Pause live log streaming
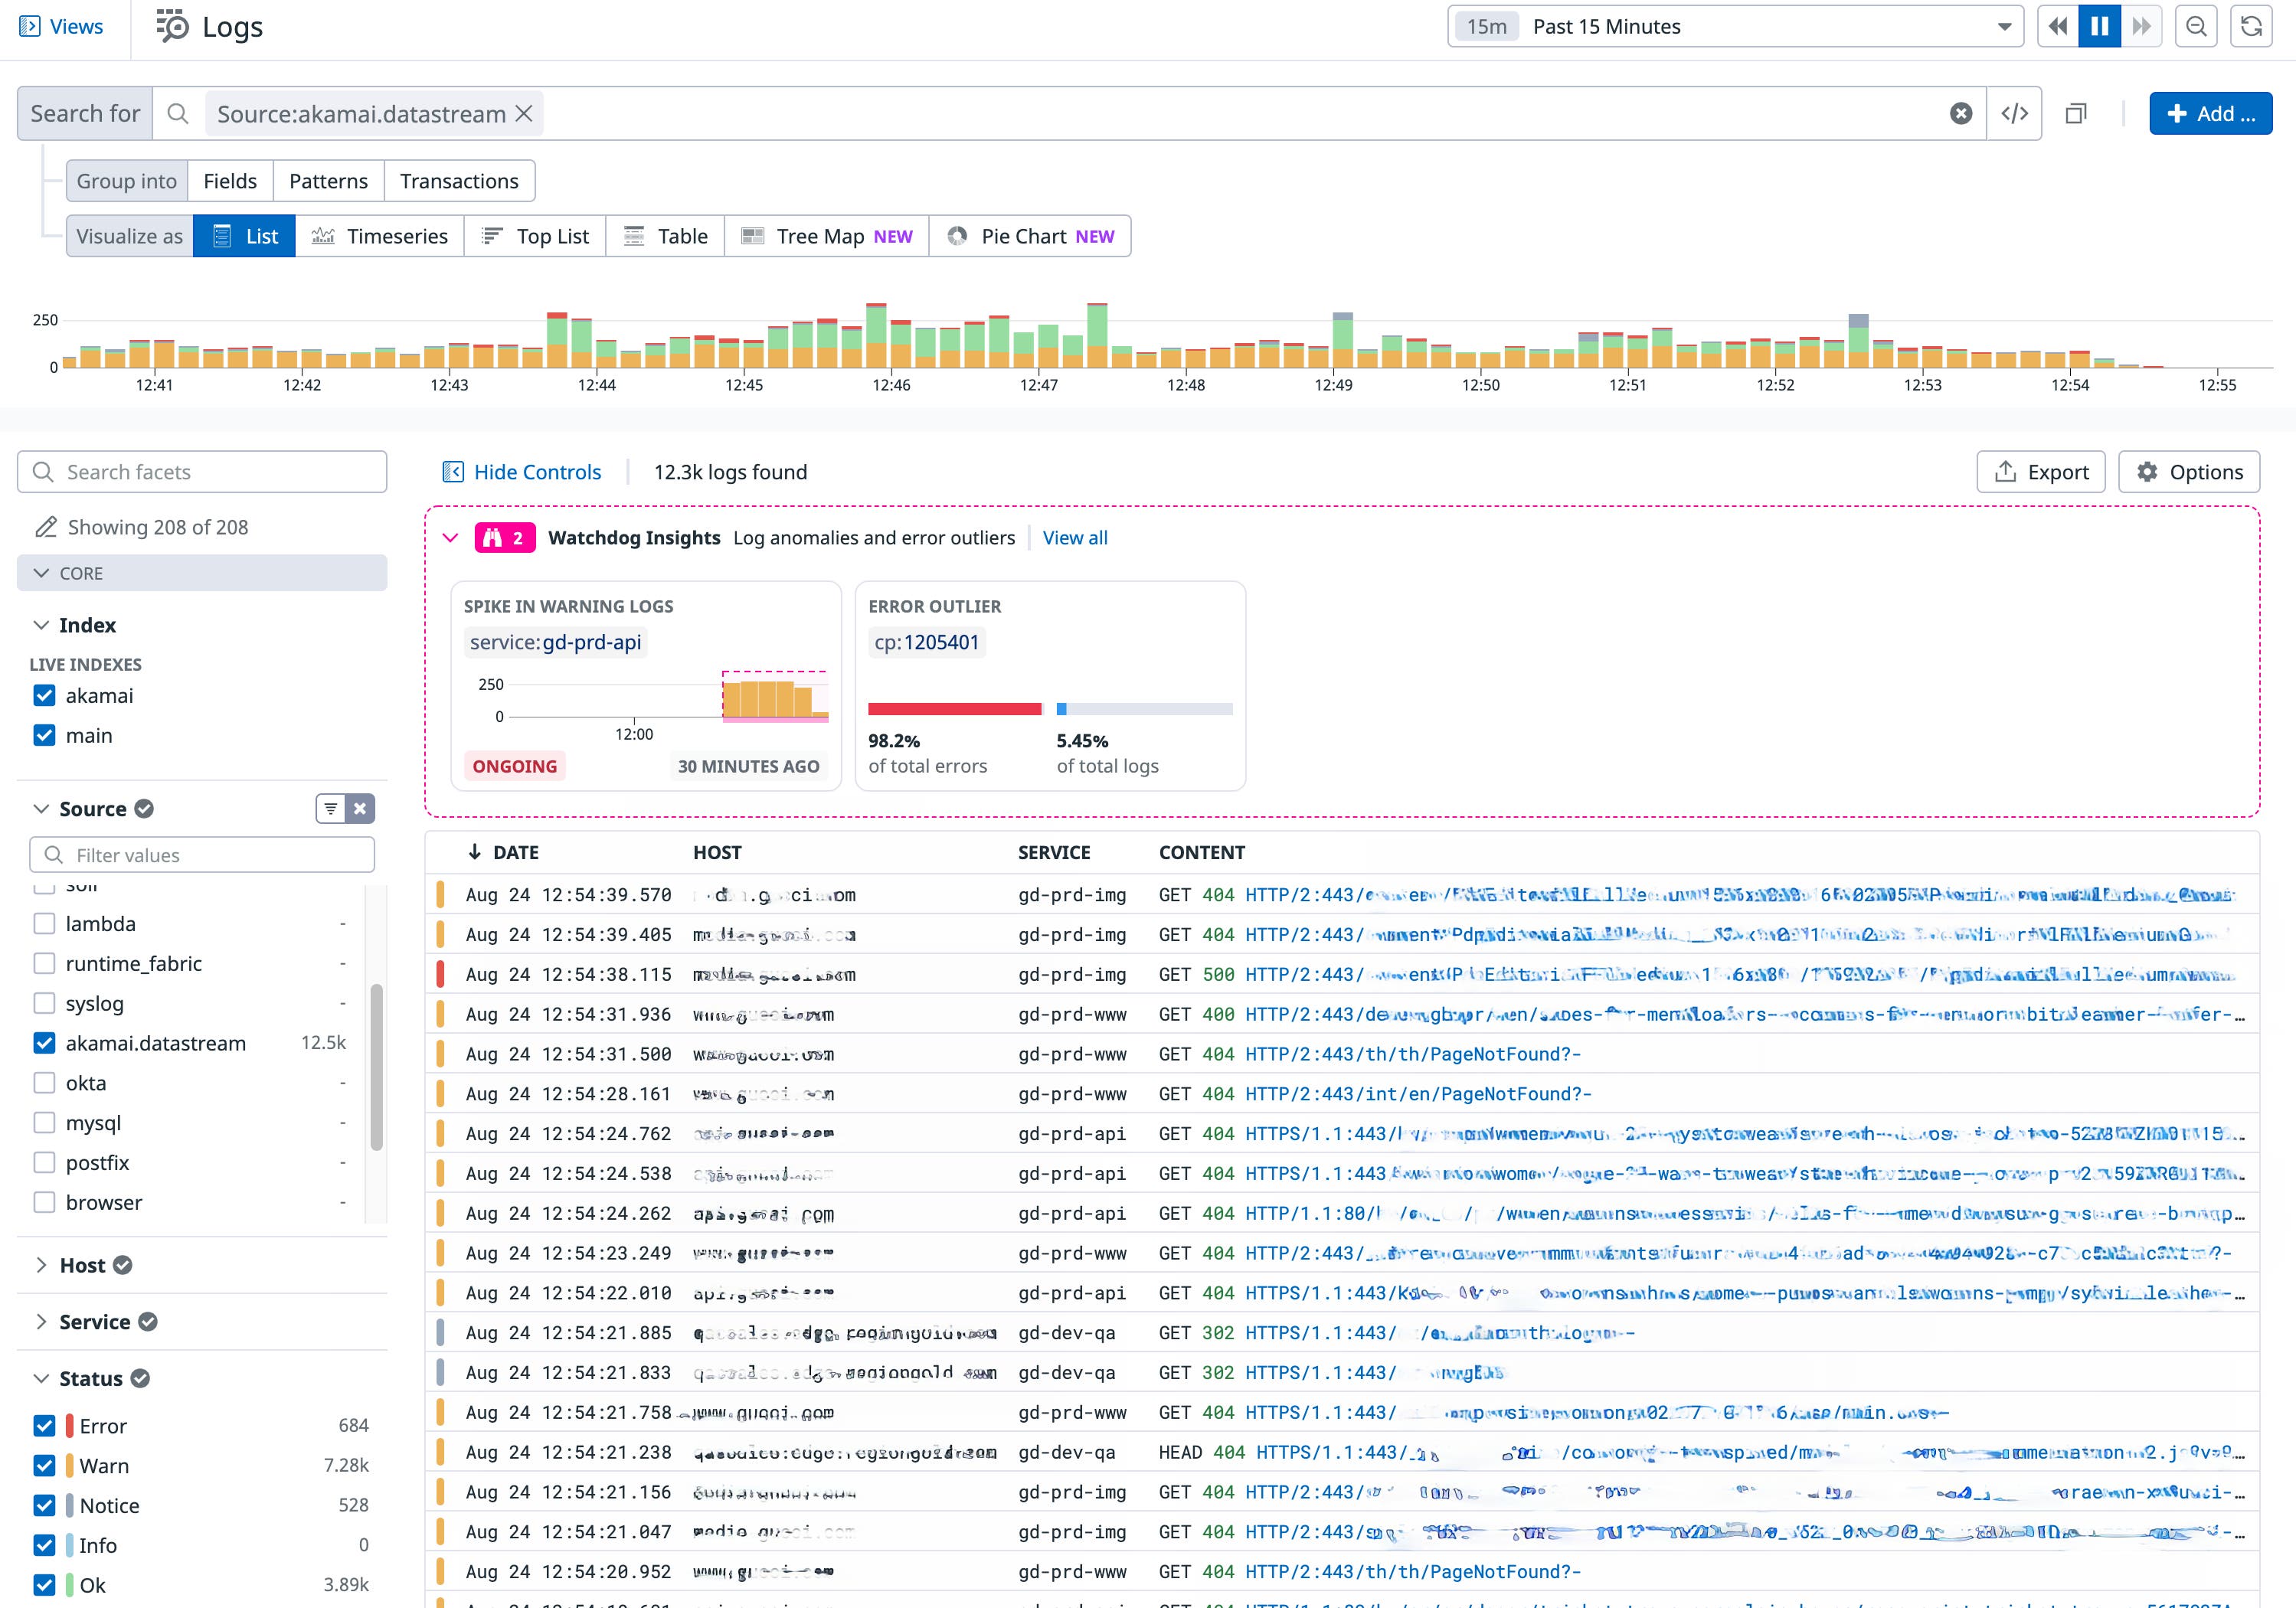The width and height of the screenshot is (2296, 1608). coord(2099,27)
